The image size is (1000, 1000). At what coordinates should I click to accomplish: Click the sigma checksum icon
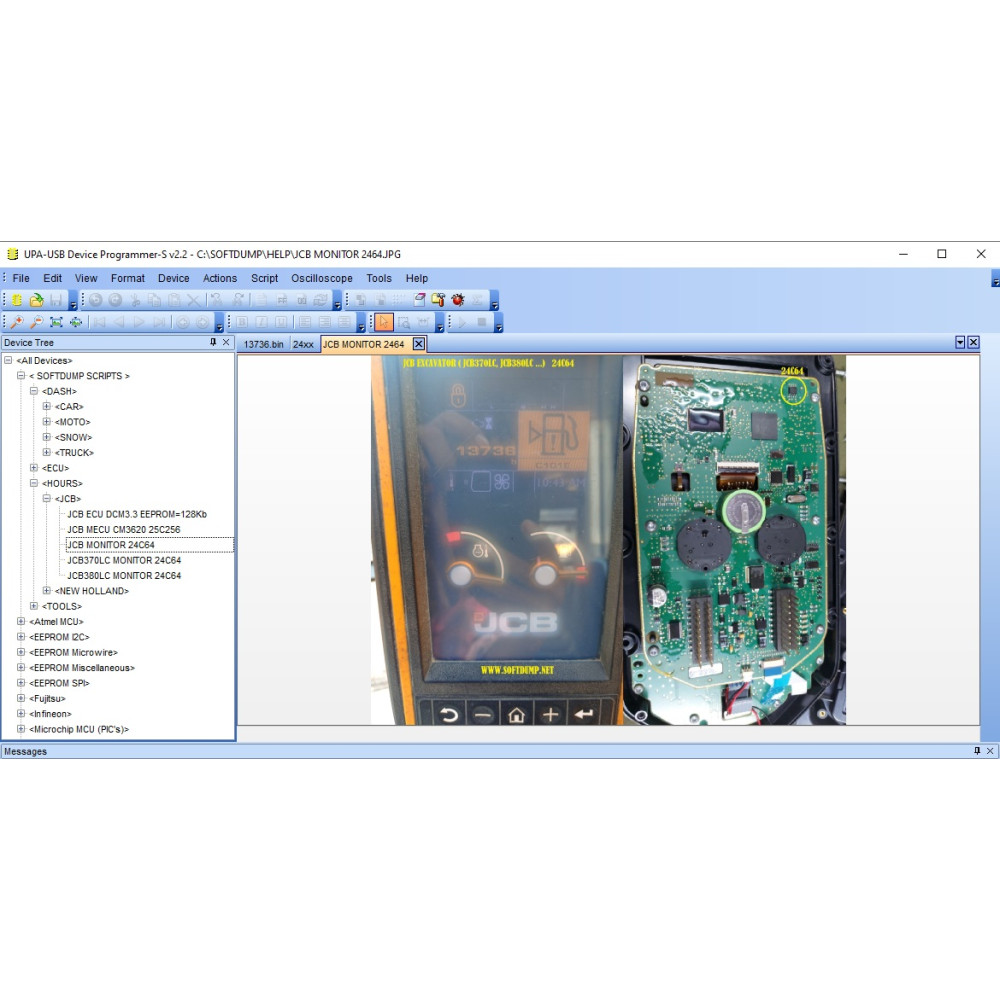click(477, 300)
